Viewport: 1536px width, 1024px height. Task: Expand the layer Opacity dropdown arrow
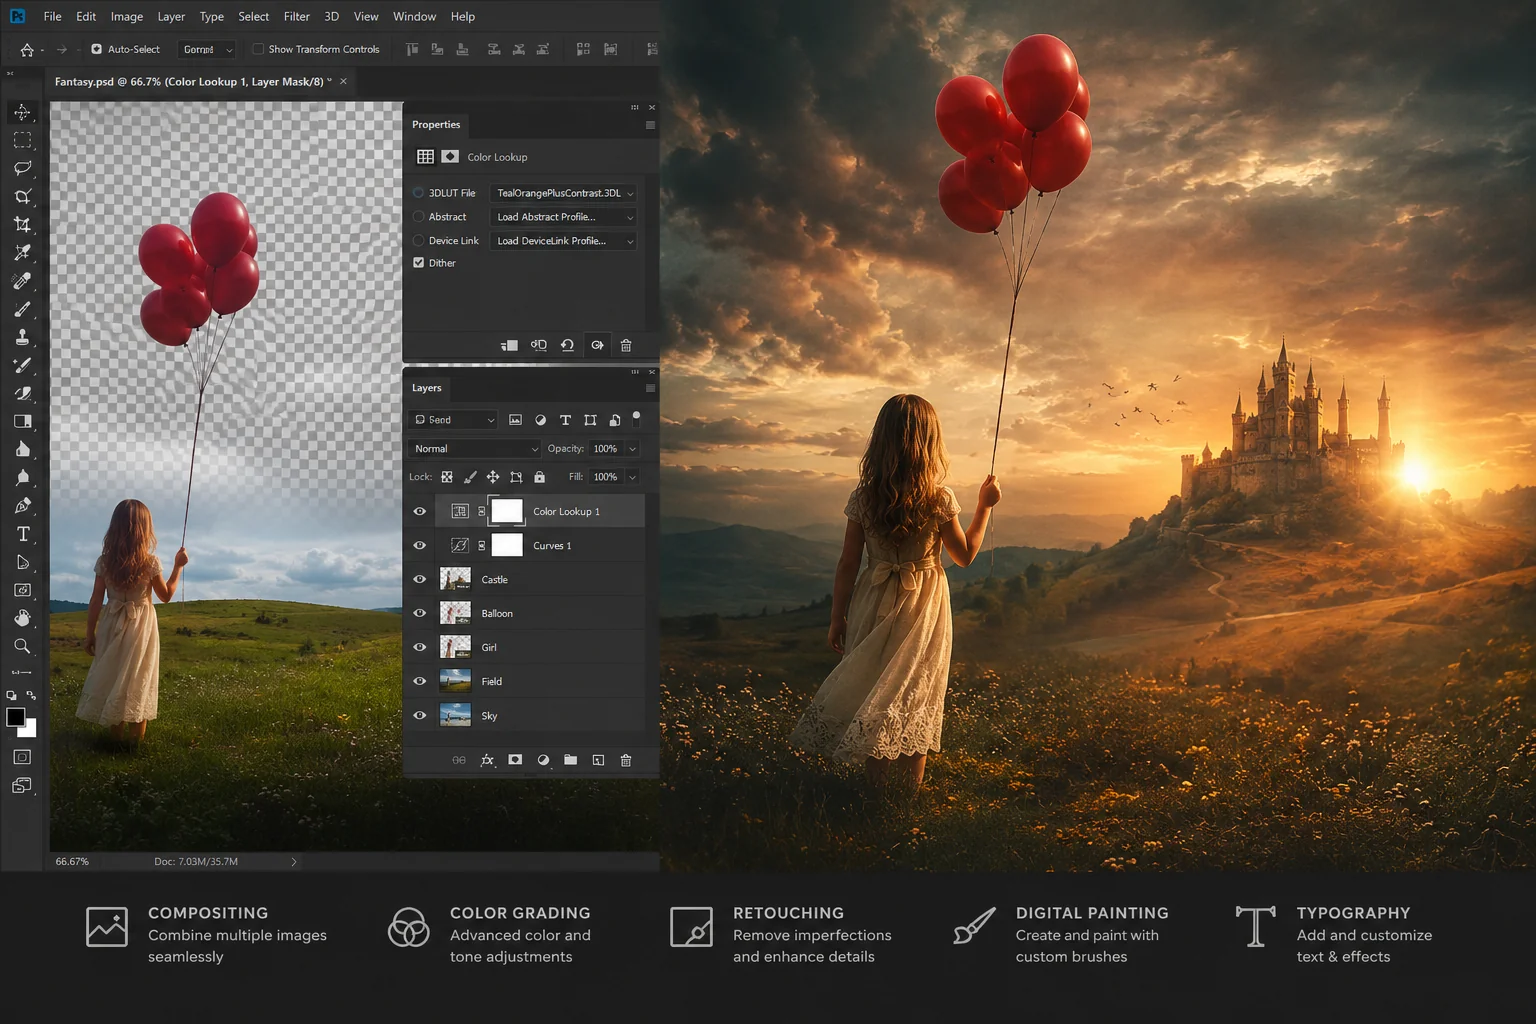(632, 449)
